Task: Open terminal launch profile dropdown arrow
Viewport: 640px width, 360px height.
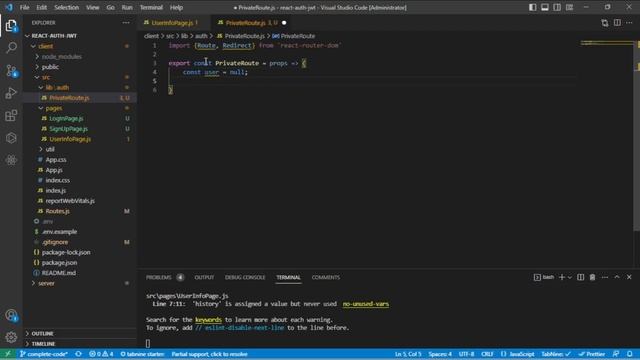Action: point(570,277)
